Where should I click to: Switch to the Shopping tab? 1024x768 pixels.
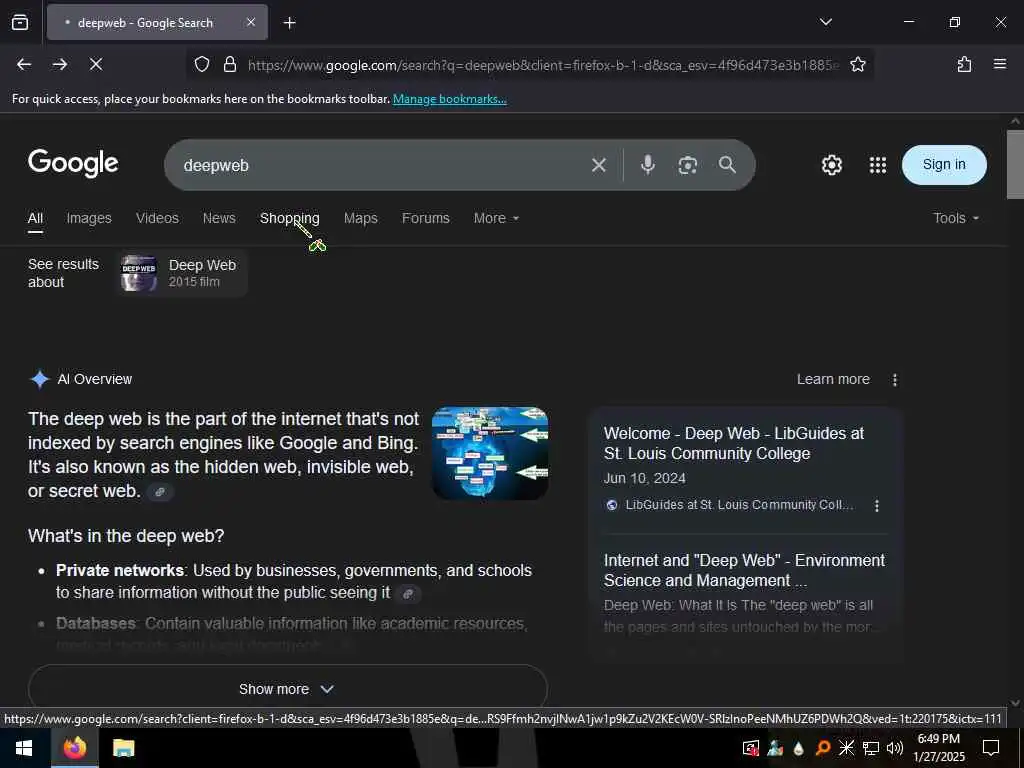289,218
